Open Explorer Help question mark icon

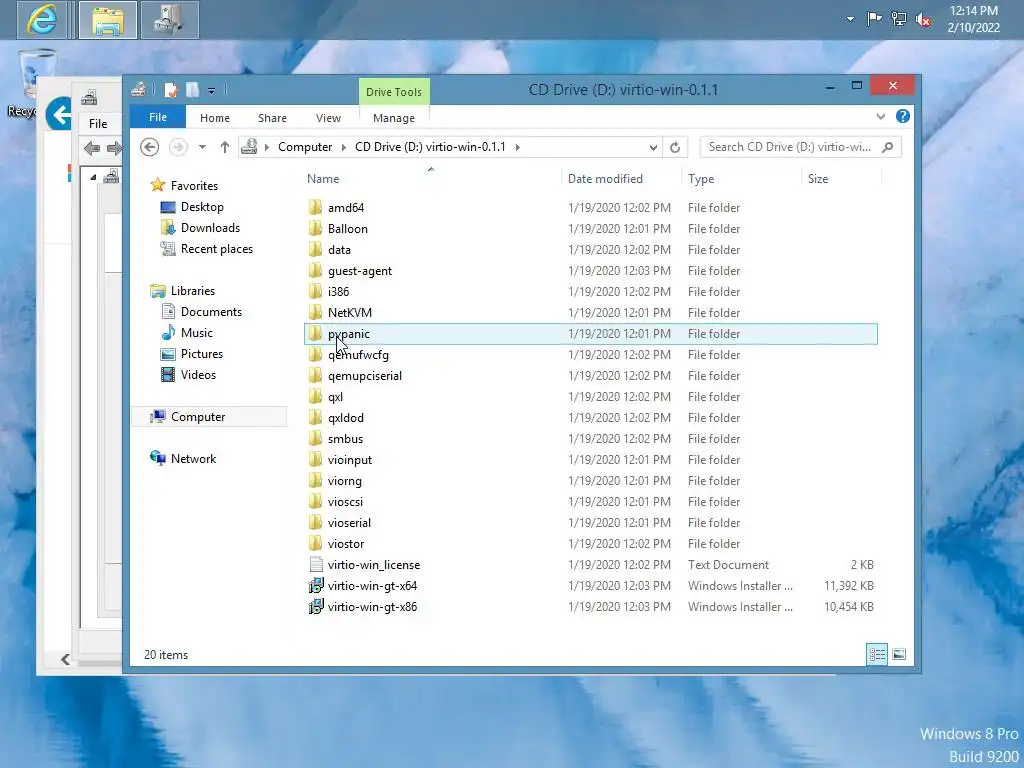coord(903,116)
